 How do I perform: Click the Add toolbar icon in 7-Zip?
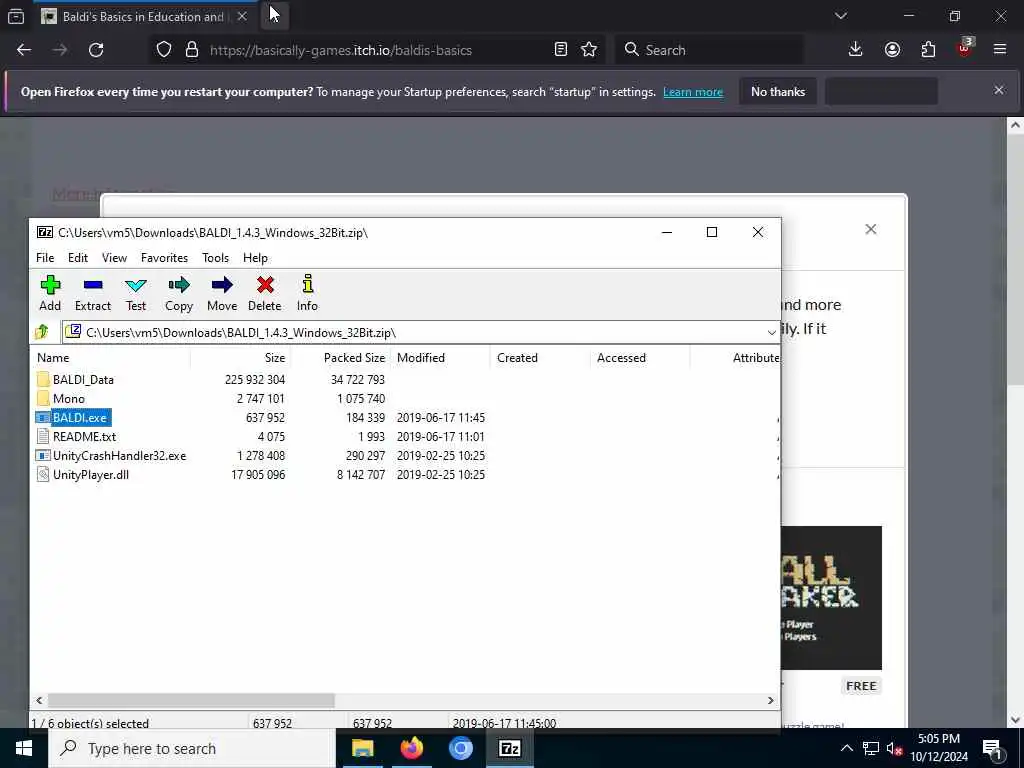[x=50, y=293]
